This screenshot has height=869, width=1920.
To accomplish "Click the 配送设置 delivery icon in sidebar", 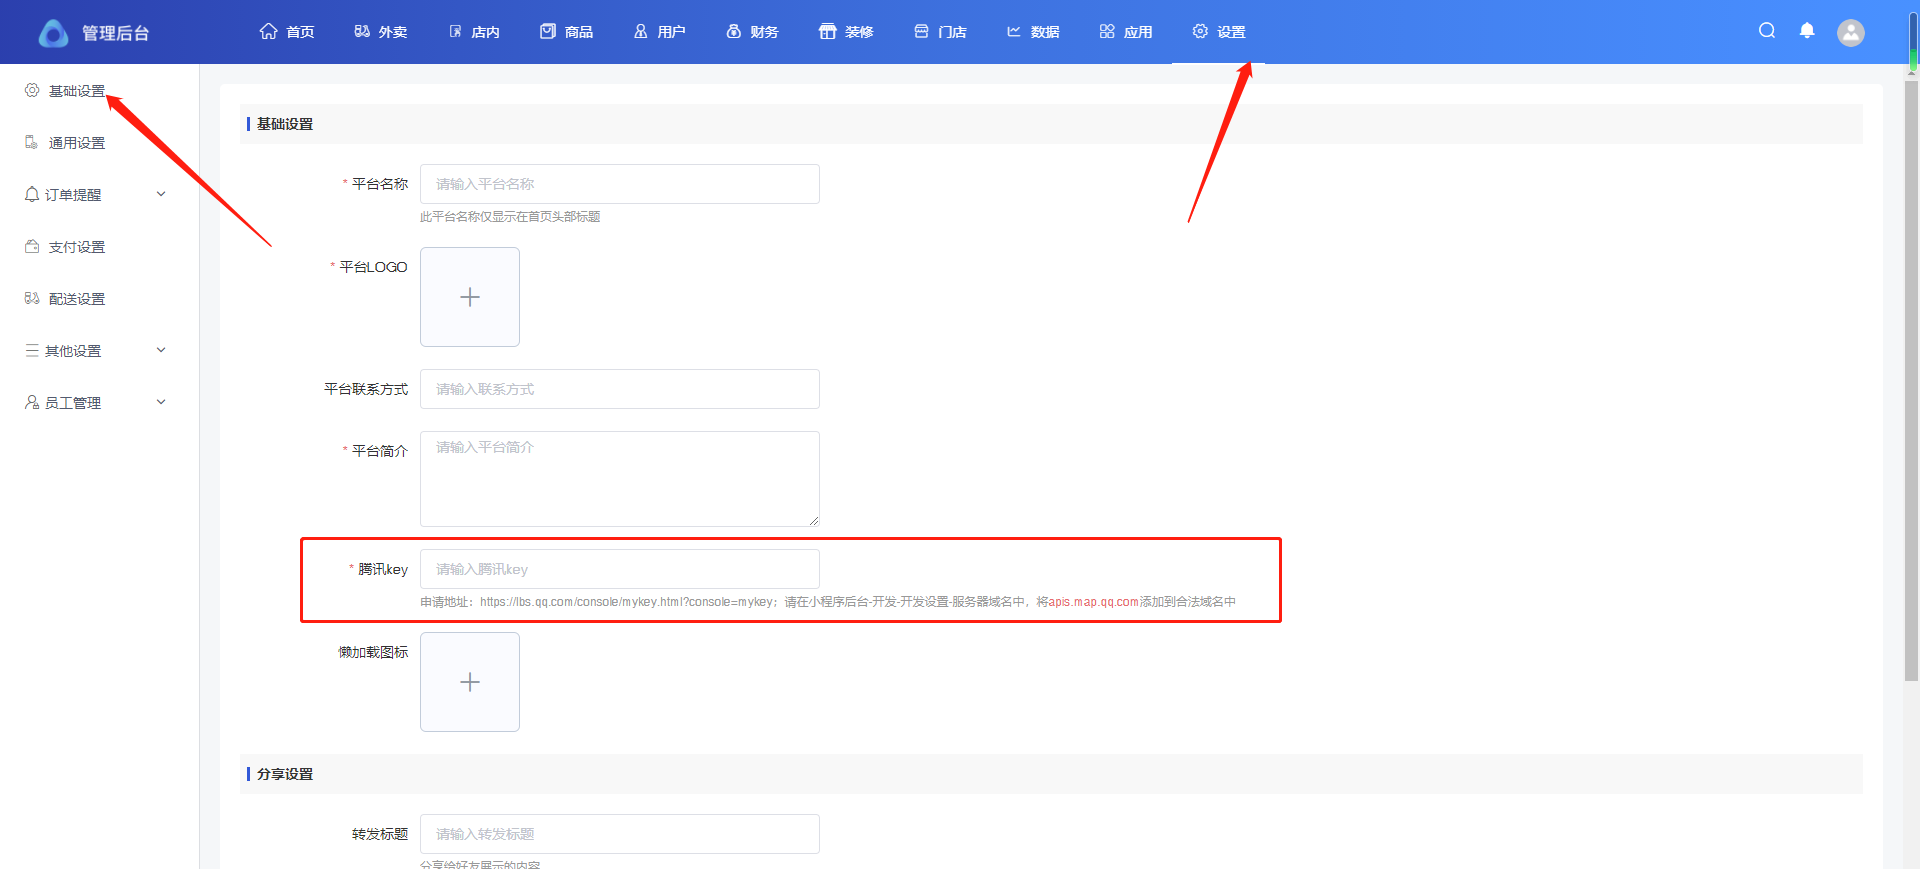I will (x=32, y=298).
